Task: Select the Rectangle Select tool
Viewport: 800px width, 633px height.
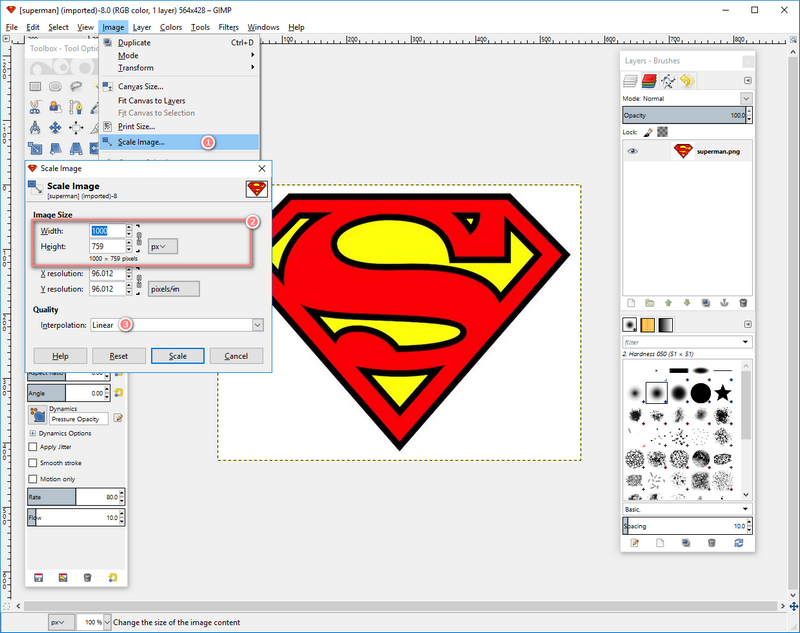Action: pyautogui.click(x=36, y=86)
